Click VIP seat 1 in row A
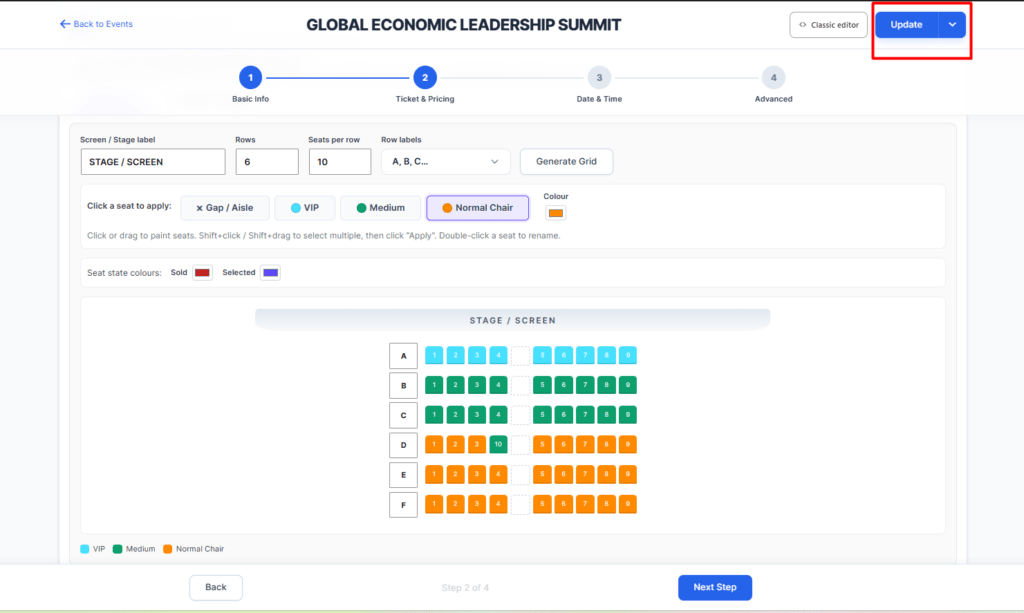 (x=434, y=355)
